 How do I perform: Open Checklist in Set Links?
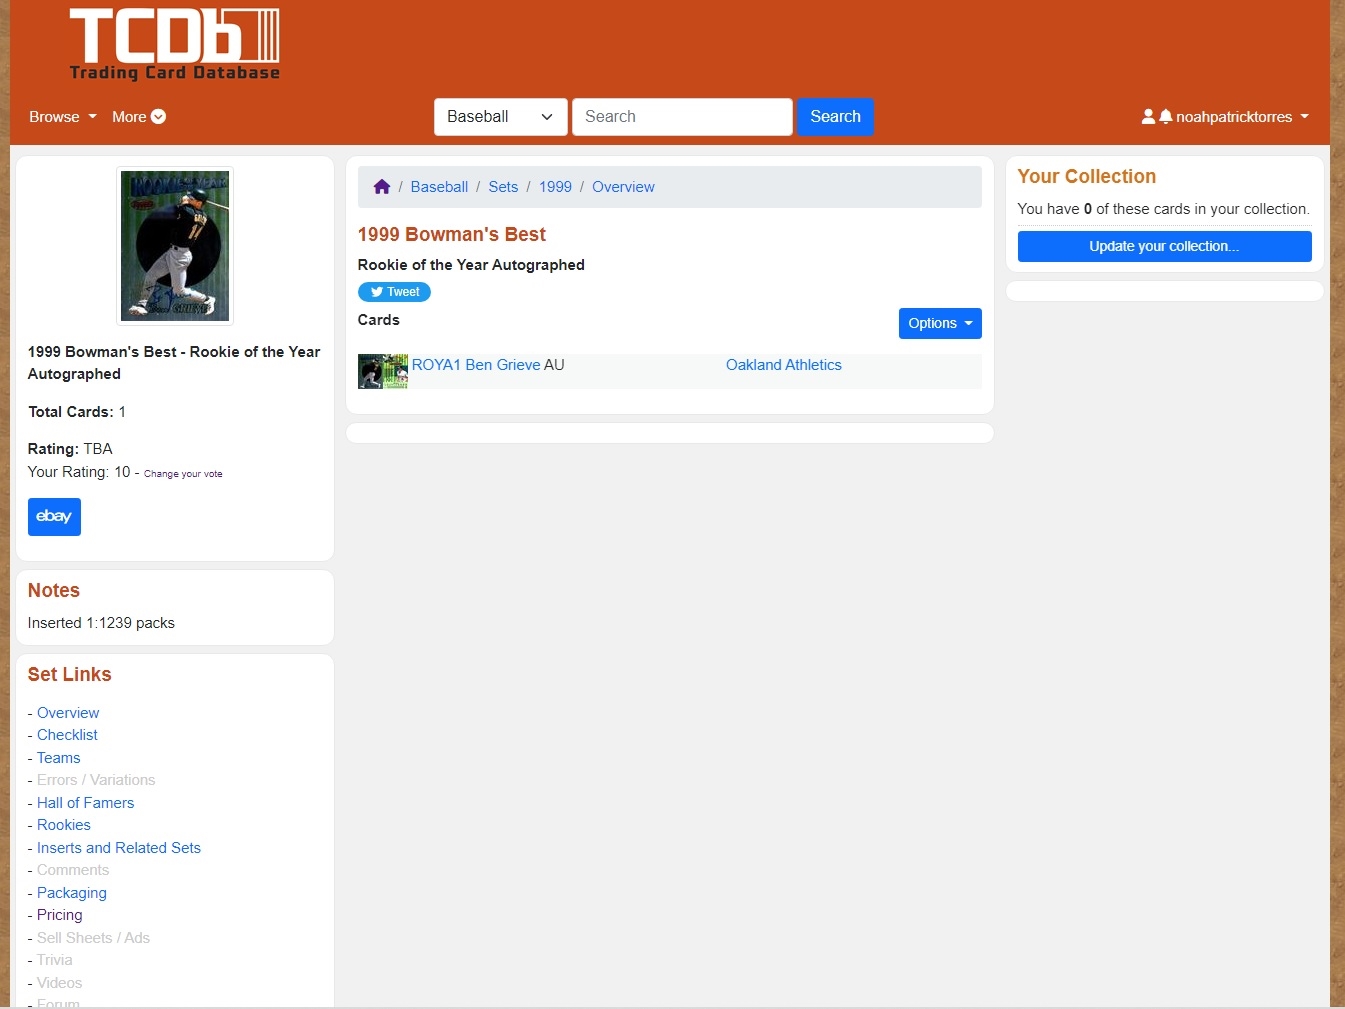pos(67,735)
